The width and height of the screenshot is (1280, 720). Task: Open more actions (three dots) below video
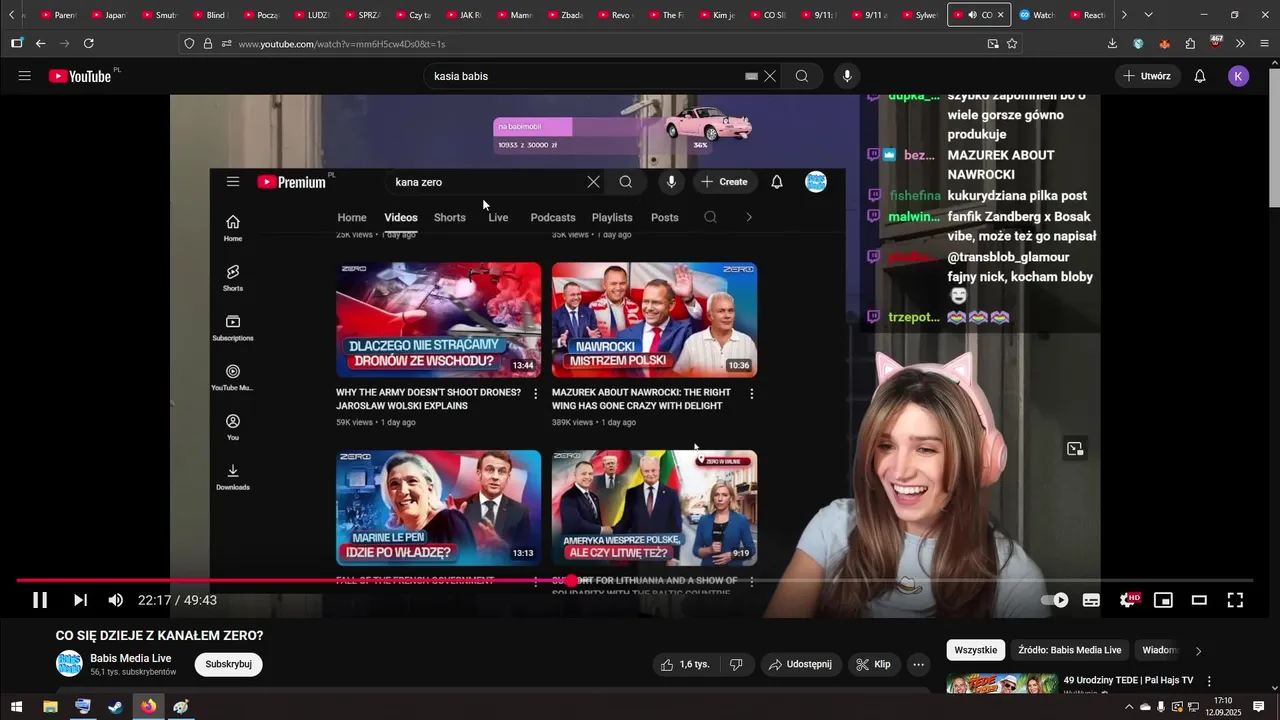point(918,664)
